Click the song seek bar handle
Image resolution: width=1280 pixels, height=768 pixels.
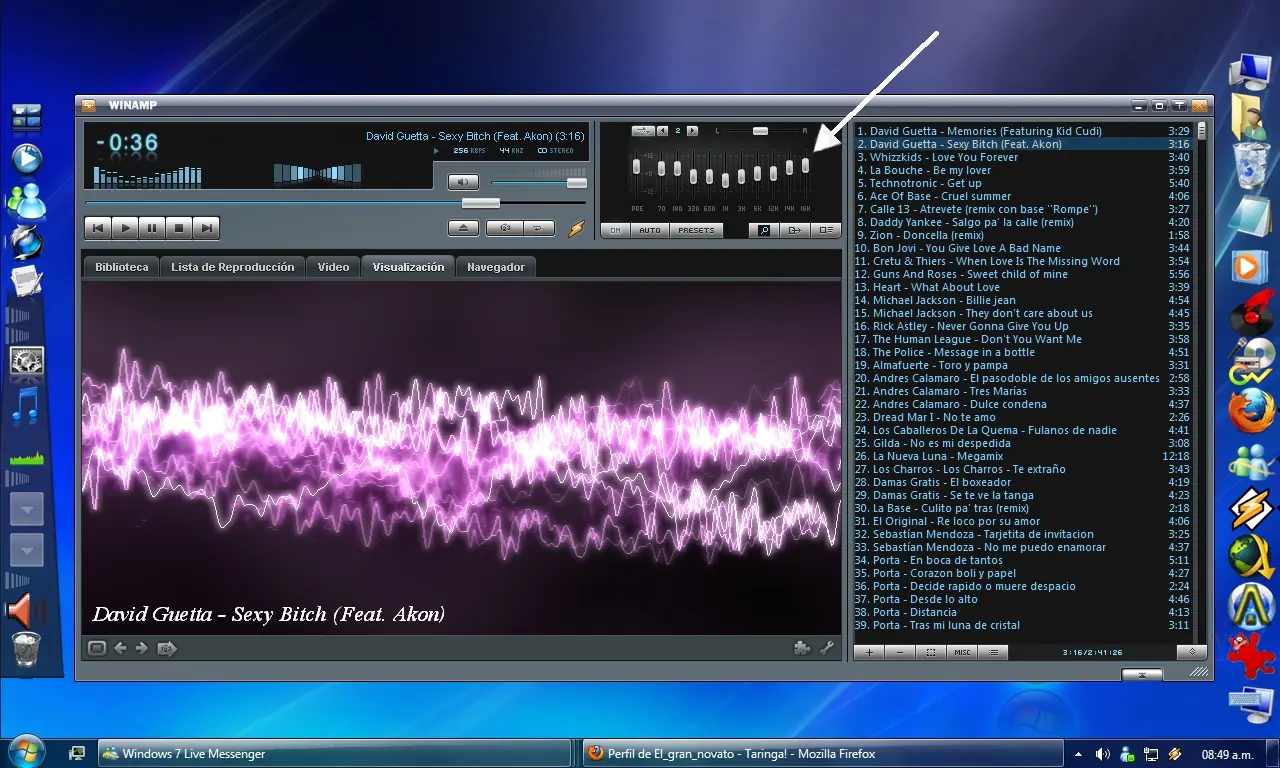(480, 203)
